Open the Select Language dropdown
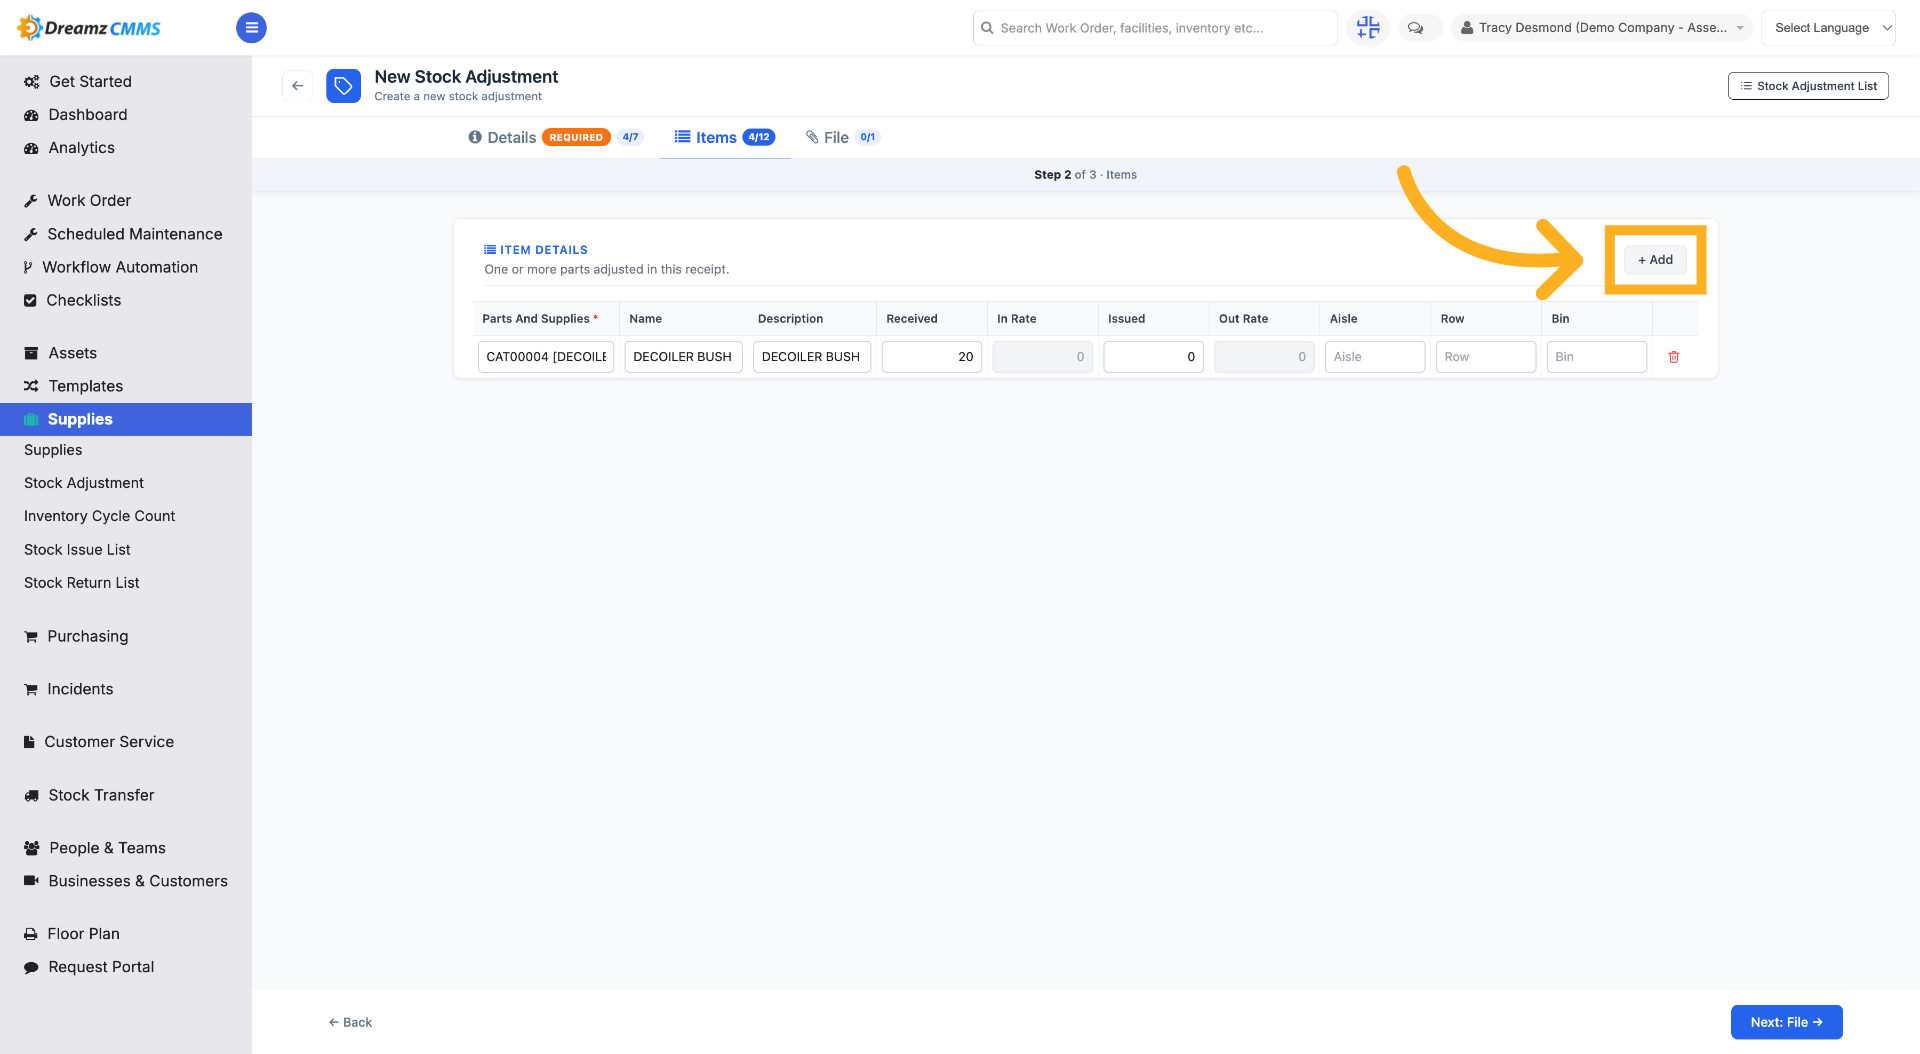This screenshot has height=1054, width=1920. click(x=1828, y=28)
